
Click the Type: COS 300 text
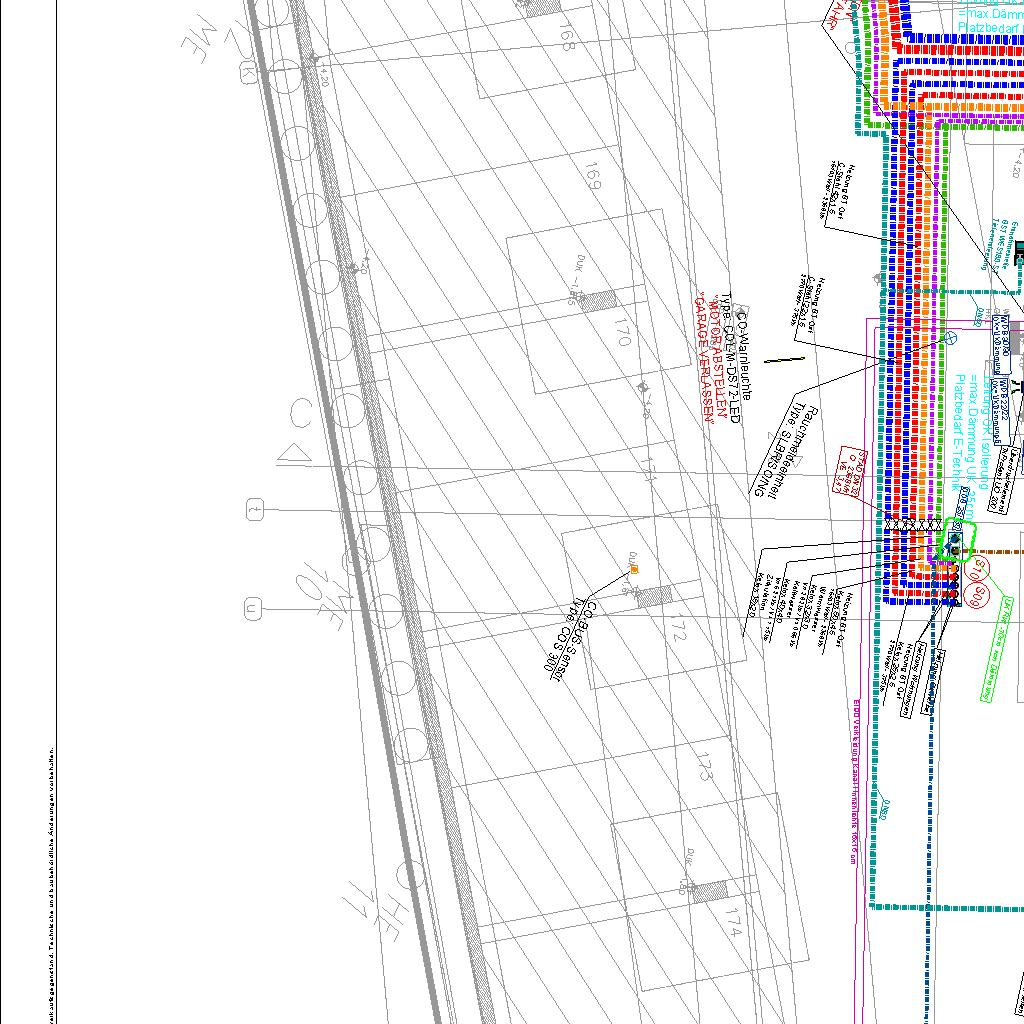564,635
